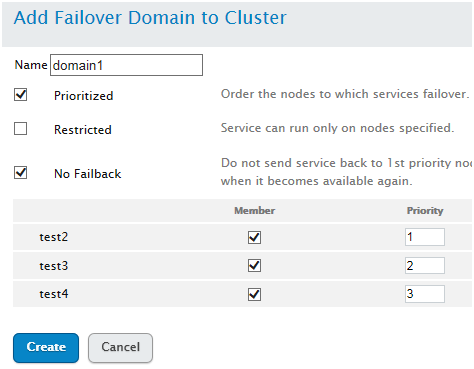This screenshot has height=369, width=474.
Task: Click the Member column header
Action: [255, 211]
